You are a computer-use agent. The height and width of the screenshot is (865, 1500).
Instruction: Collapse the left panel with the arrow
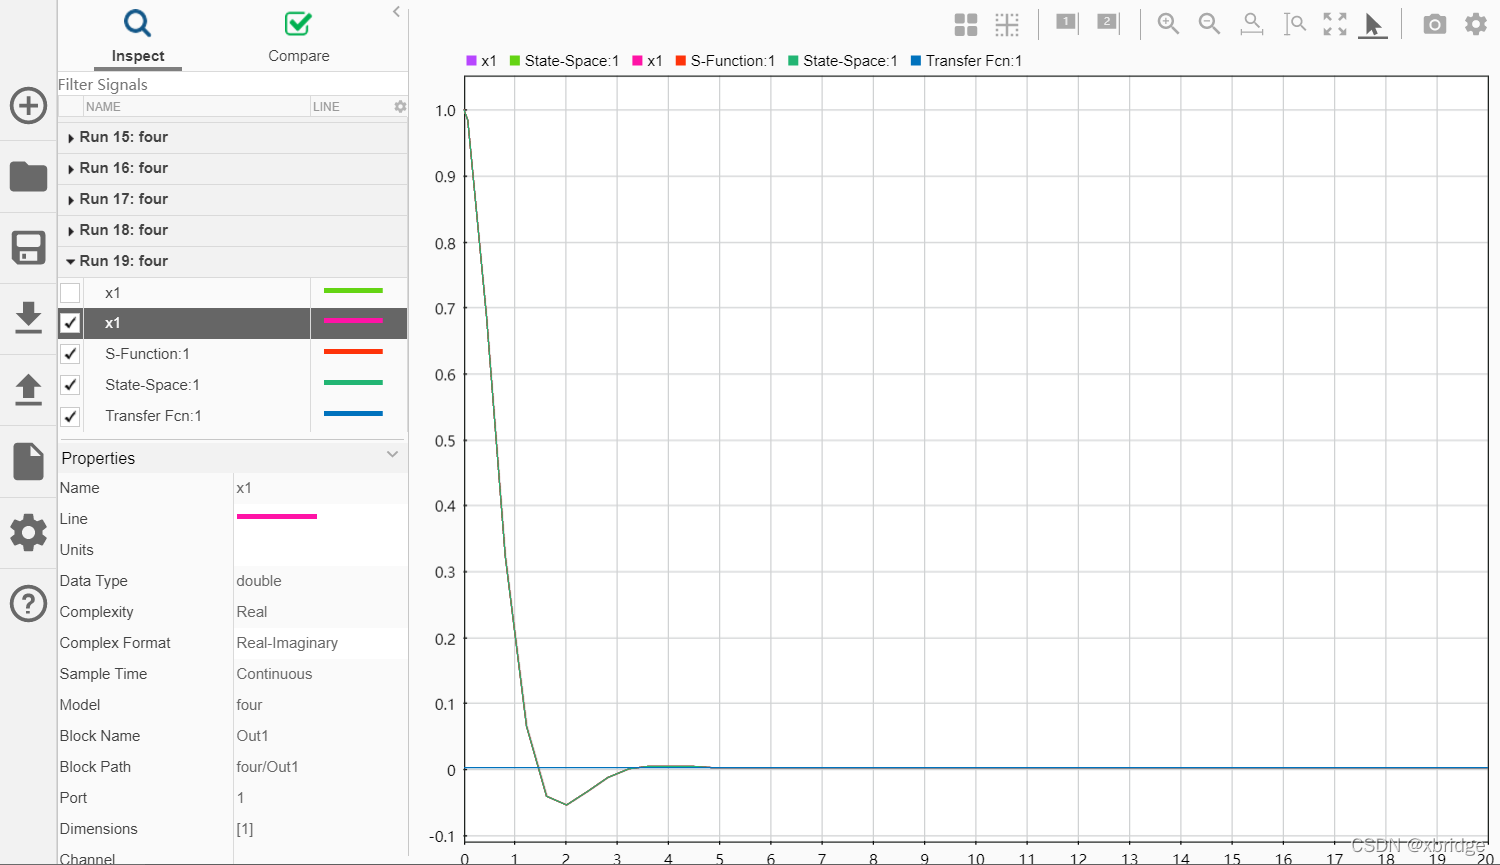[397, 12]
